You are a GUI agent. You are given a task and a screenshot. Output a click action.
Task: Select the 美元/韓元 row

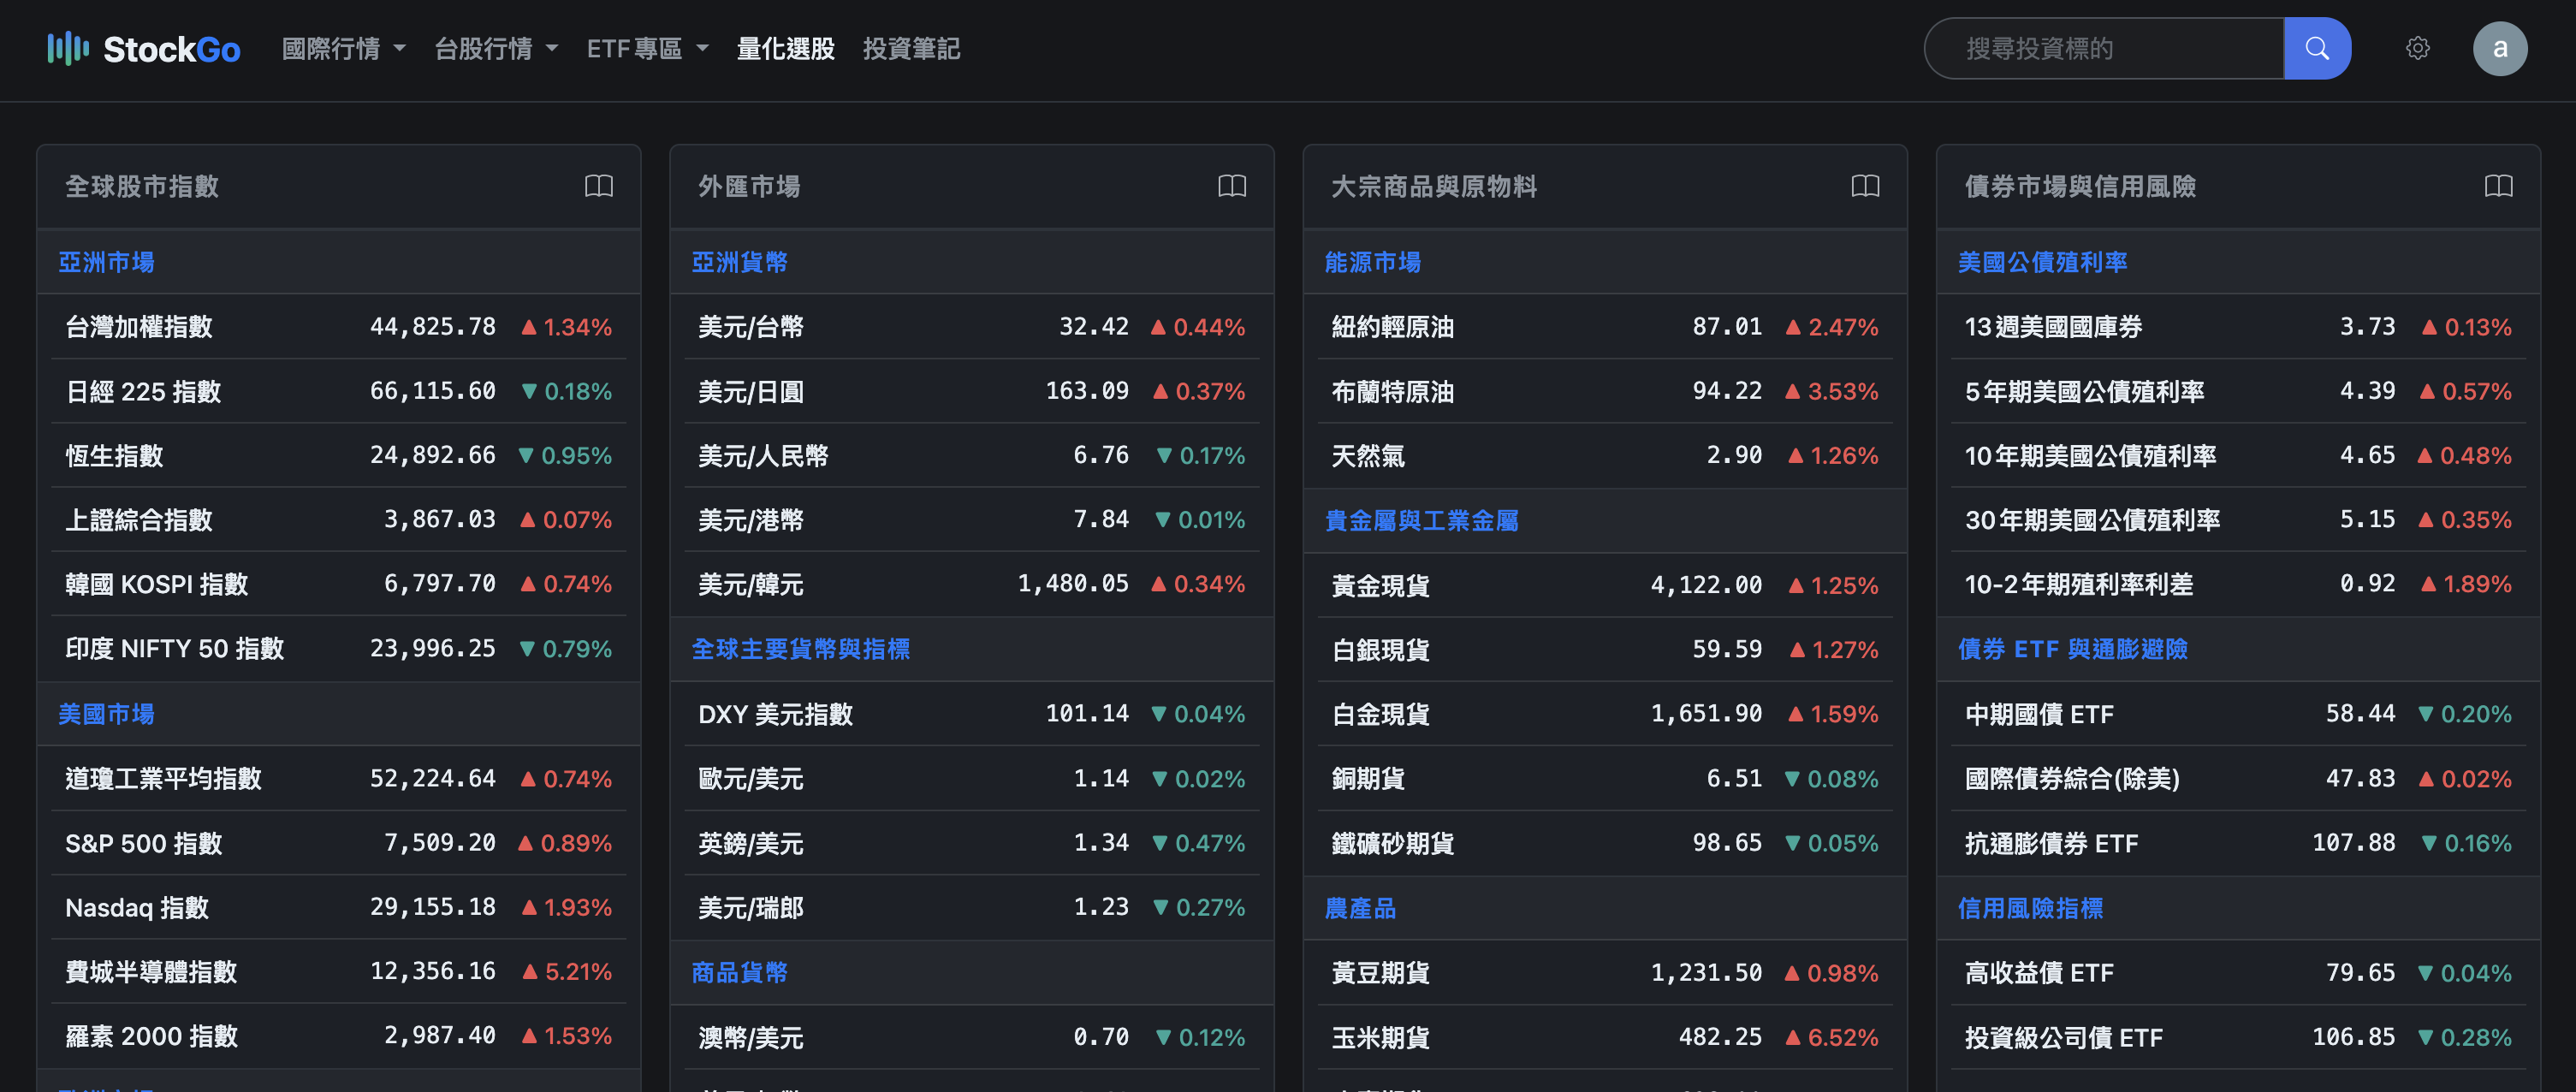coord(972,584)
